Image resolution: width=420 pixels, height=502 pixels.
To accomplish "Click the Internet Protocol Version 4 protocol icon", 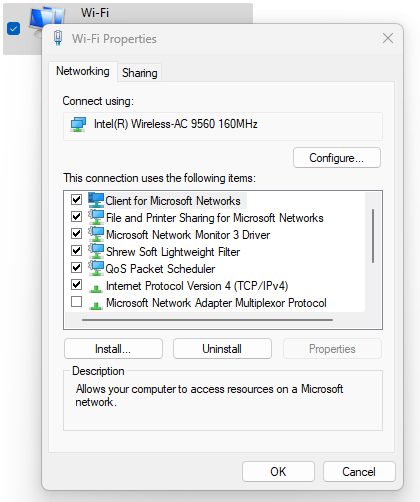I will pyautogui.click(x=96, y=288).
